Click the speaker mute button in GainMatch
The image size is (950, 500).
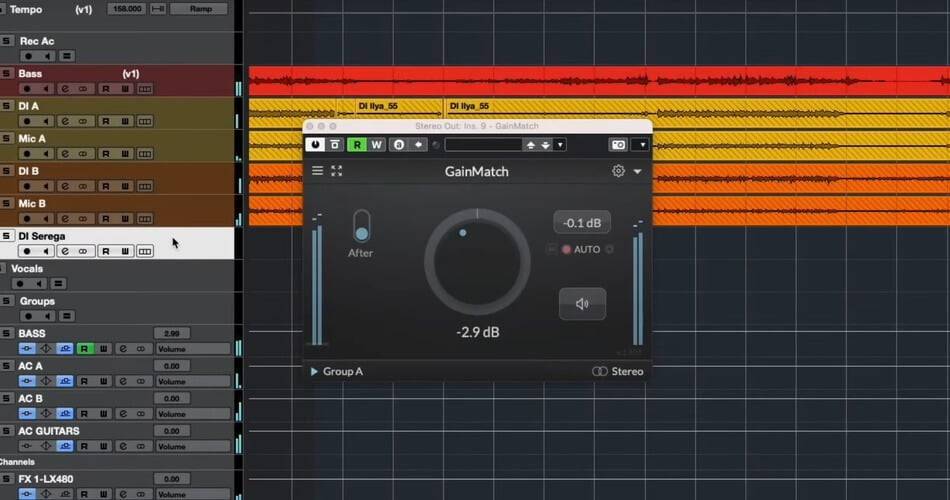click(582, 304)
